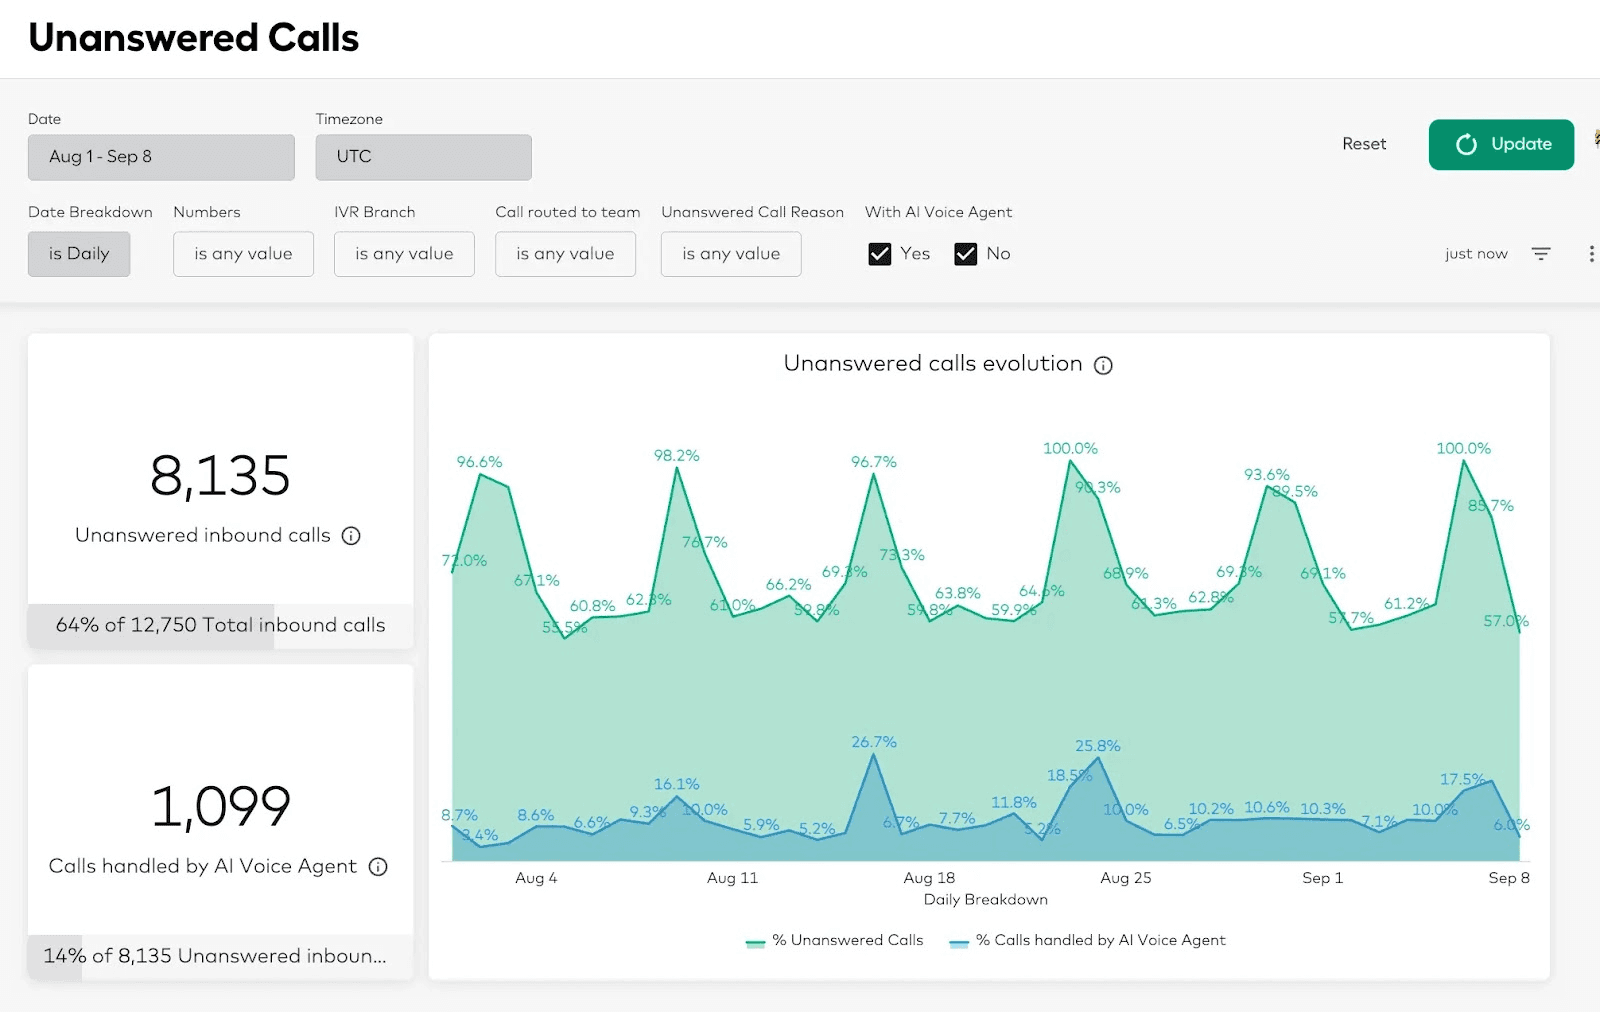Image resolution: width=1600 pixels, height=1012 pixels.
Task: Click the Reset link
Action: (1364, 144)
